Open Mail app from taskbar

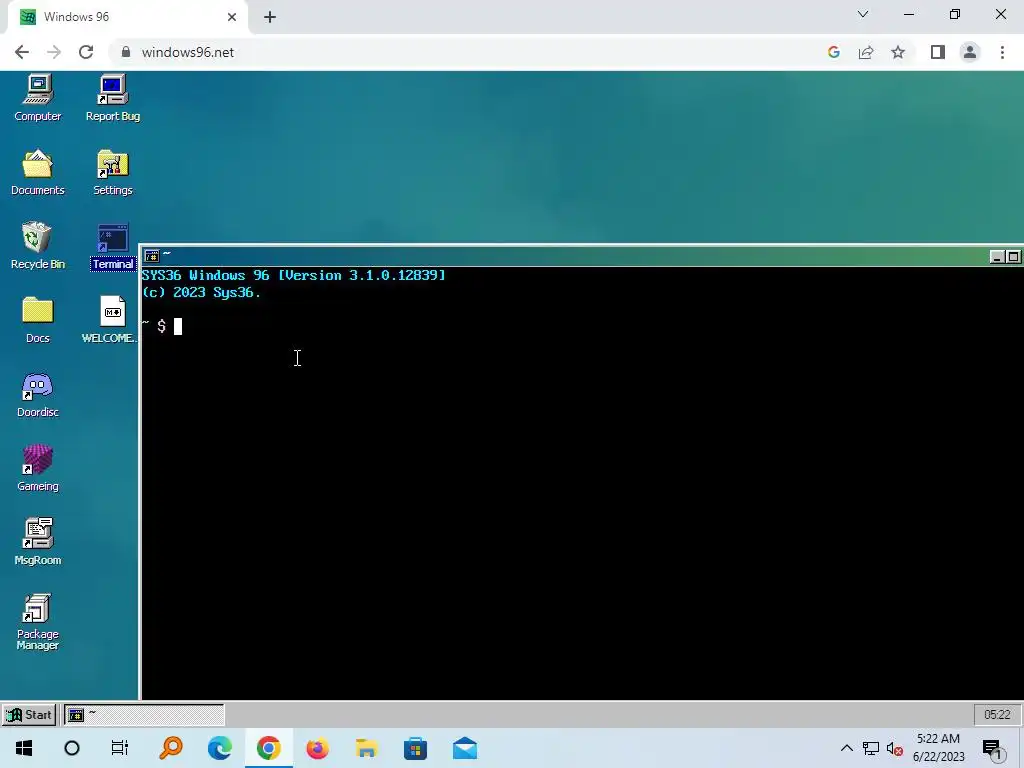pos(465,748)
